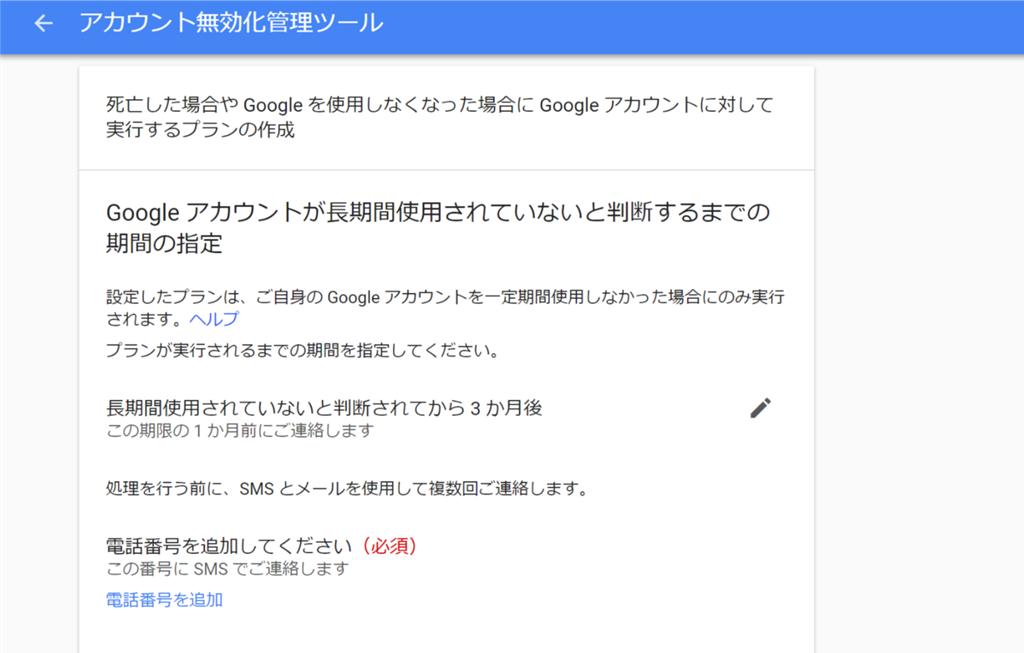Viewport: 1024px width, 653px height.
Task: Click the この期限の 1 か月前にご連絡します note
Action: click(x=240, y=431)
